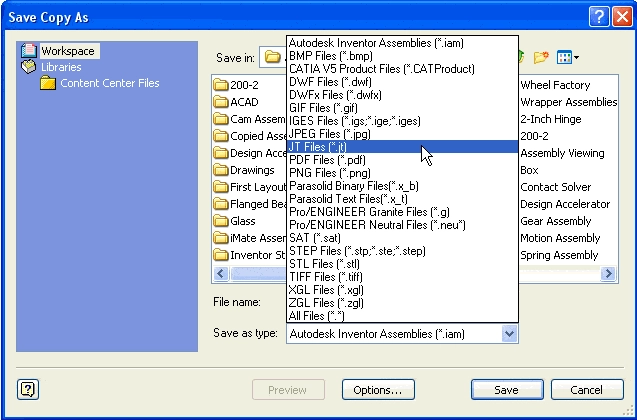Image resolution: width=637 pixels, height=420 pixels.
Task: Select the Motion Assembly item
Action: click(560, 238)
